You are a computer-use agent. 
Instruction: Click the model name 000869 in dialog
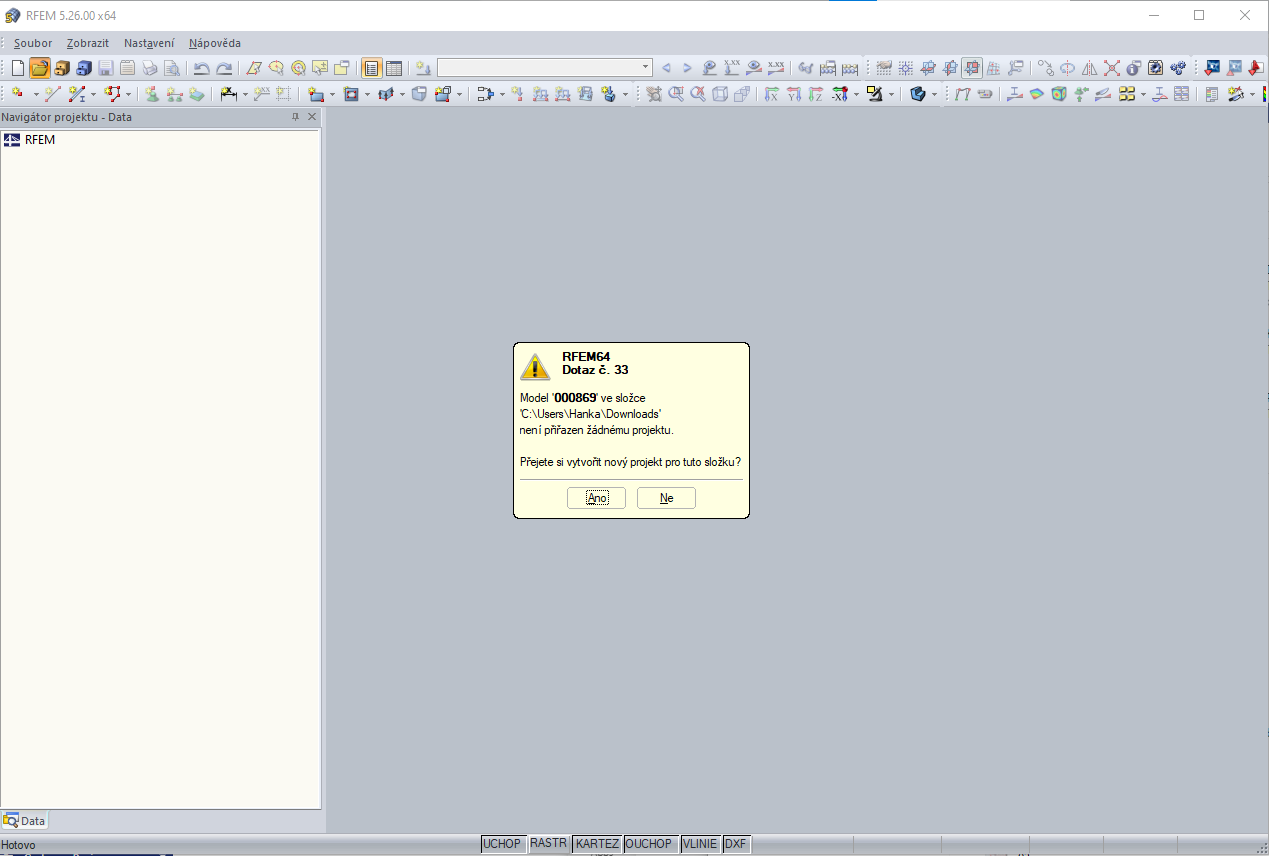click(x=575, y=398)
